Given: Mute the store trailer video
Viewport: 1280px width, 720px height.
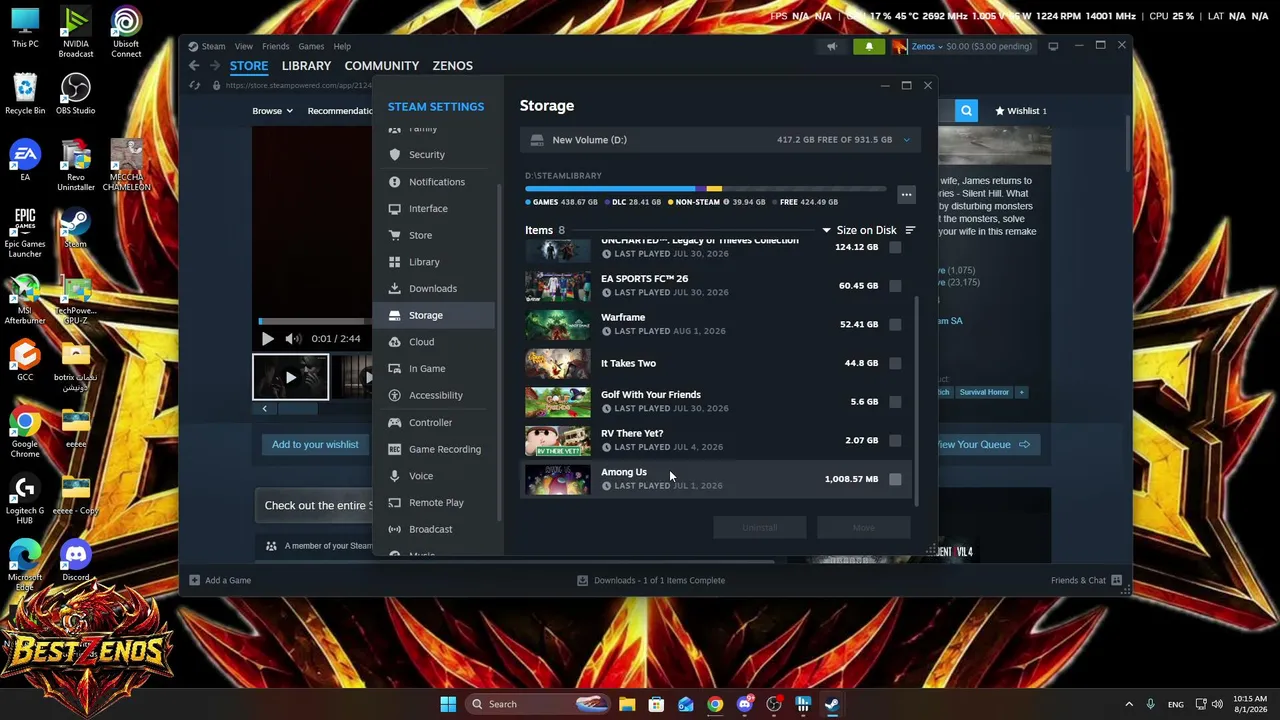Looking at the screenshot, I should click(x=292, y=339).
